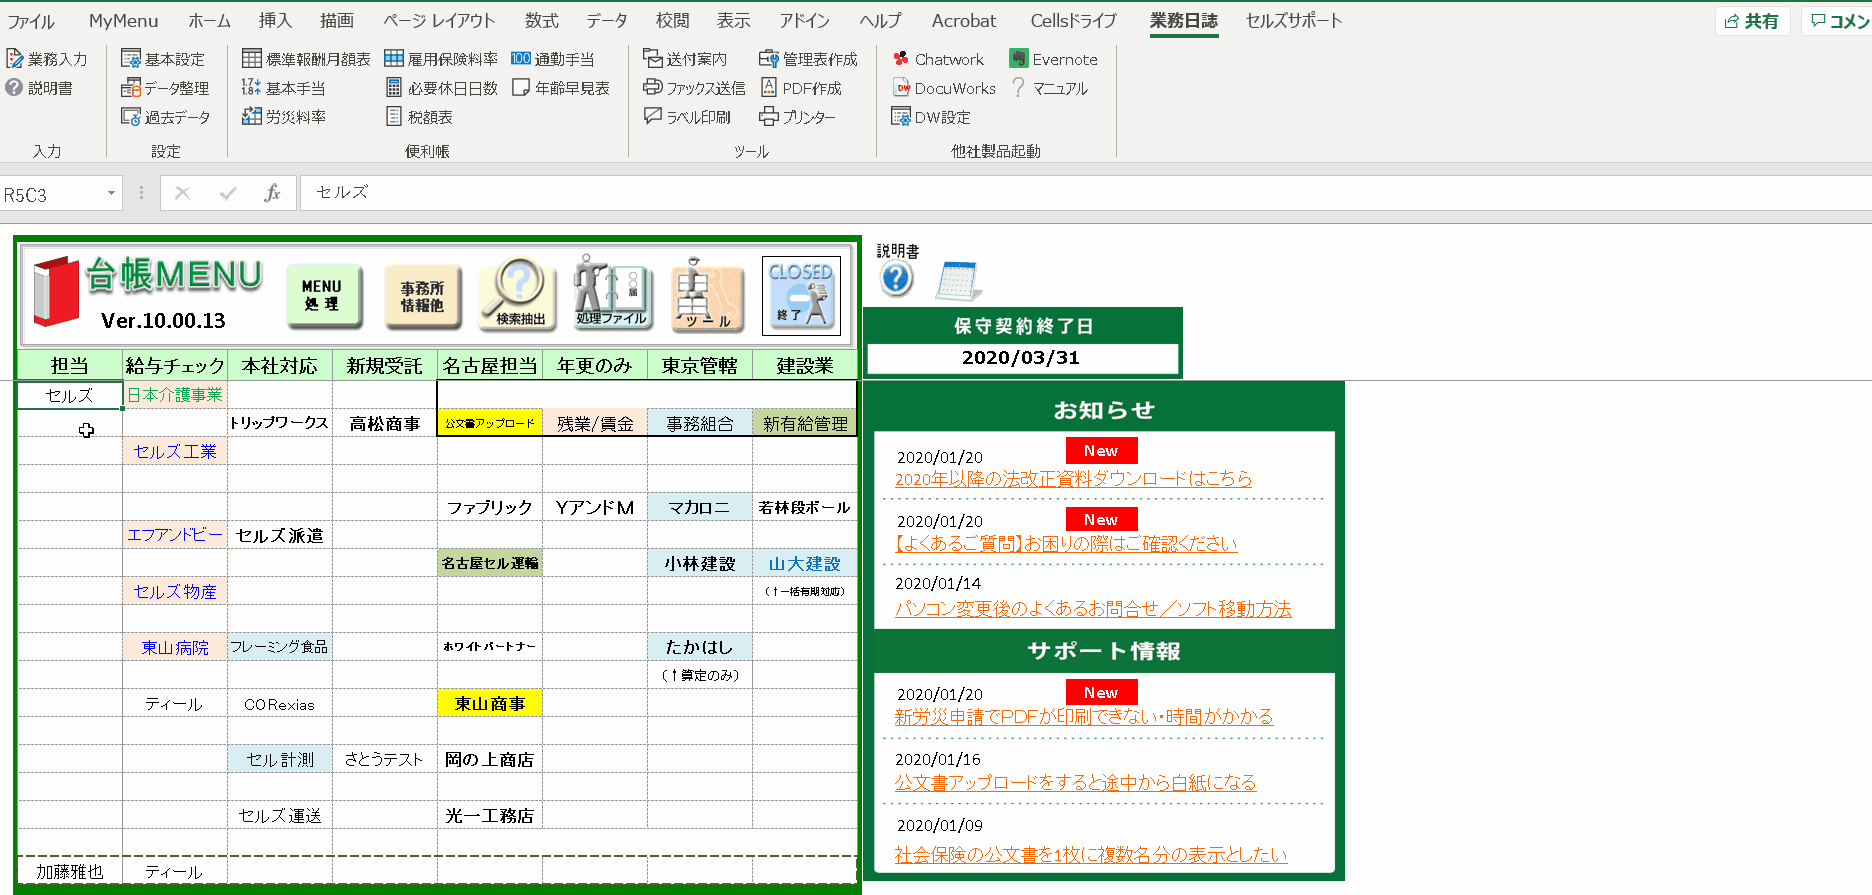The width and height of the screenshot is (1872, 895).
Task: Open DW設定
Action: (931, 117)
